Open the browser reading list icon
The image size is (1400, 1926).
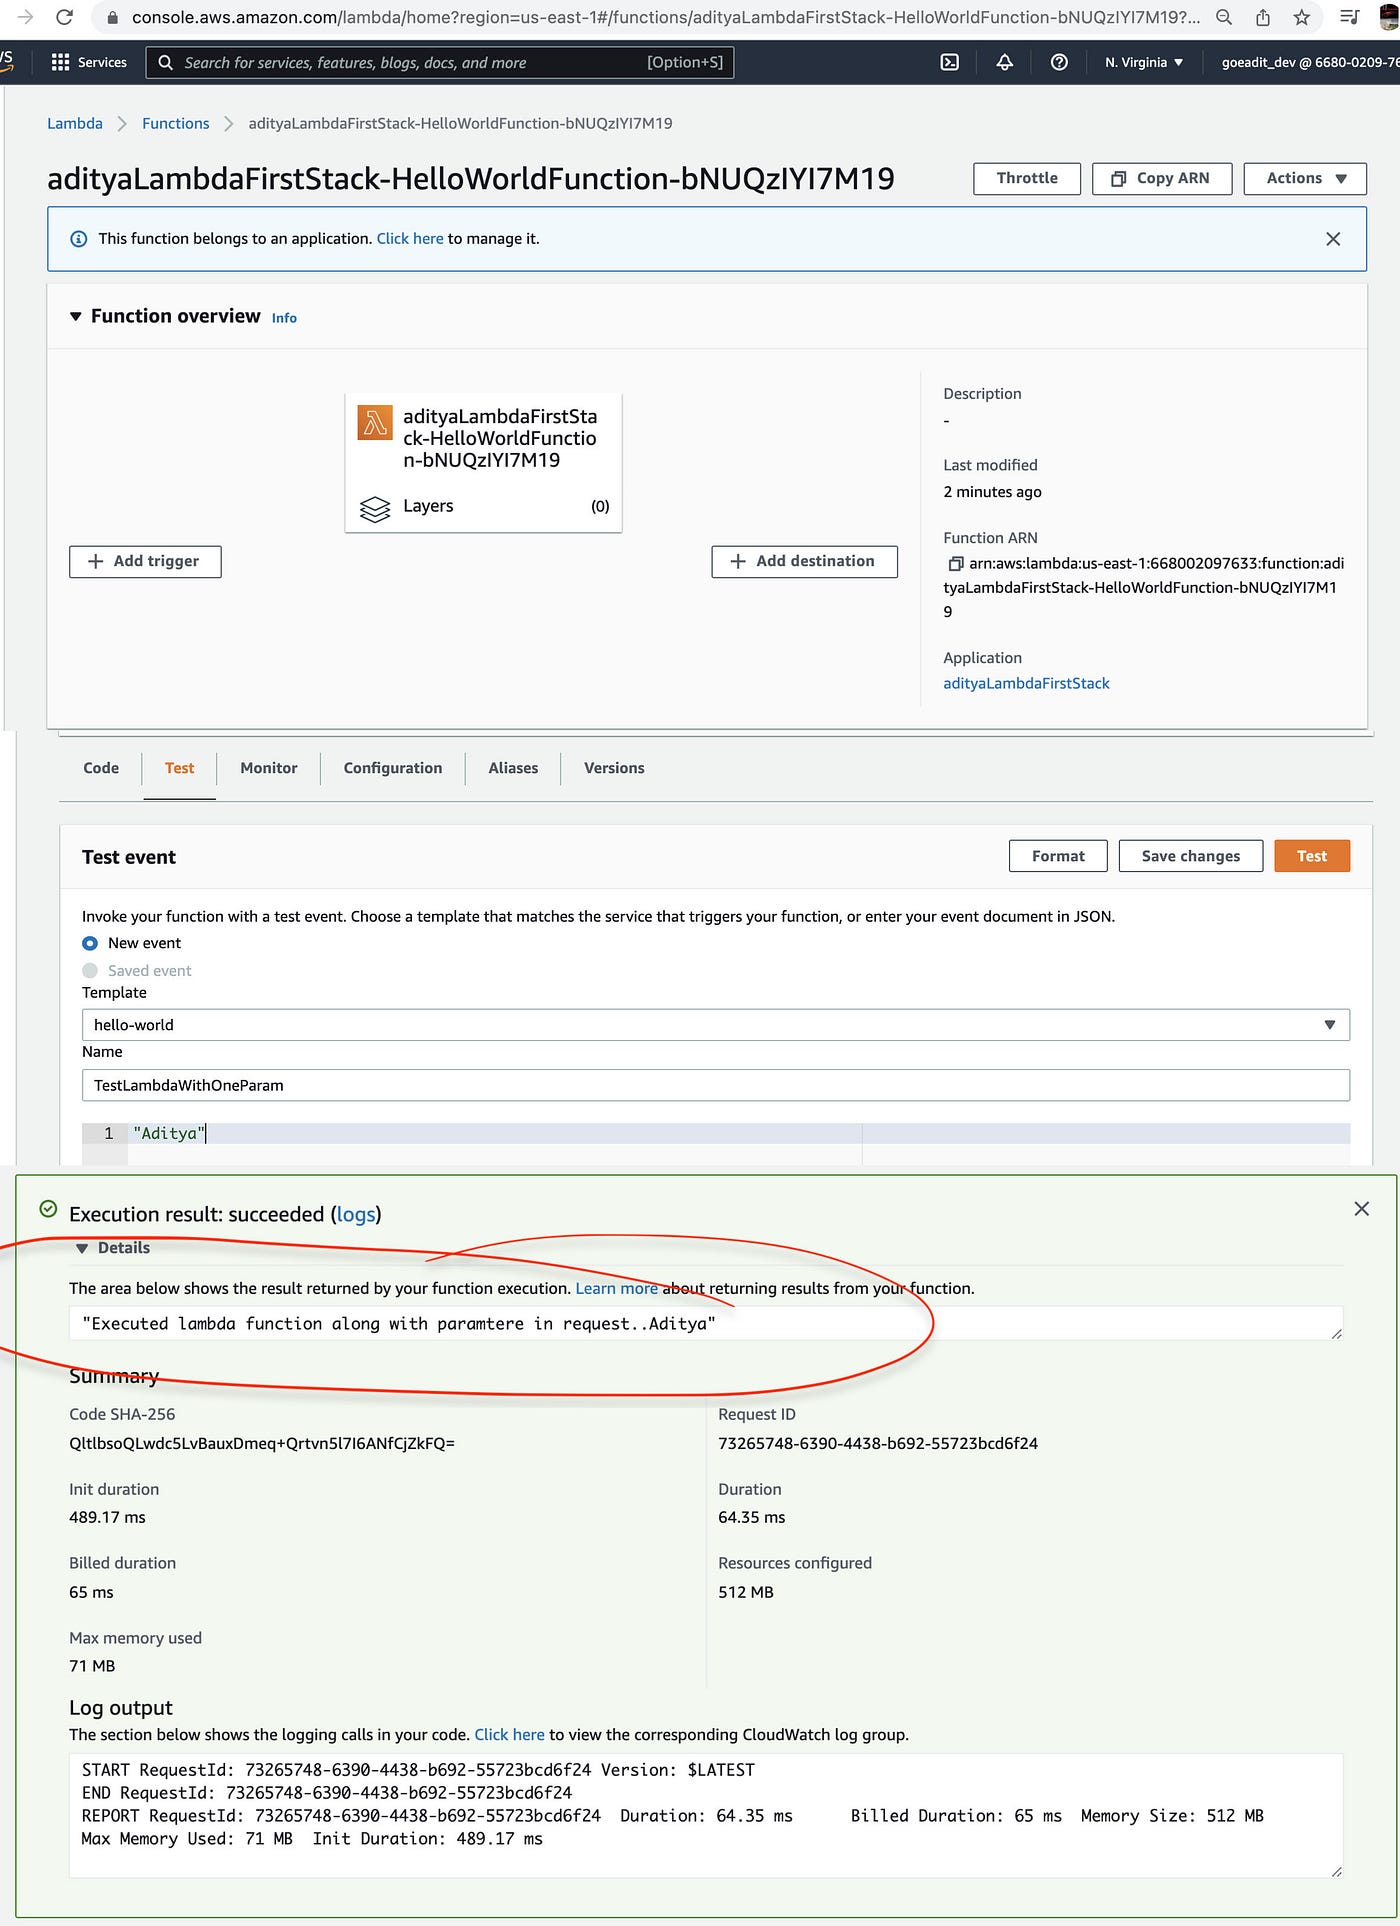click(1349, 17)
